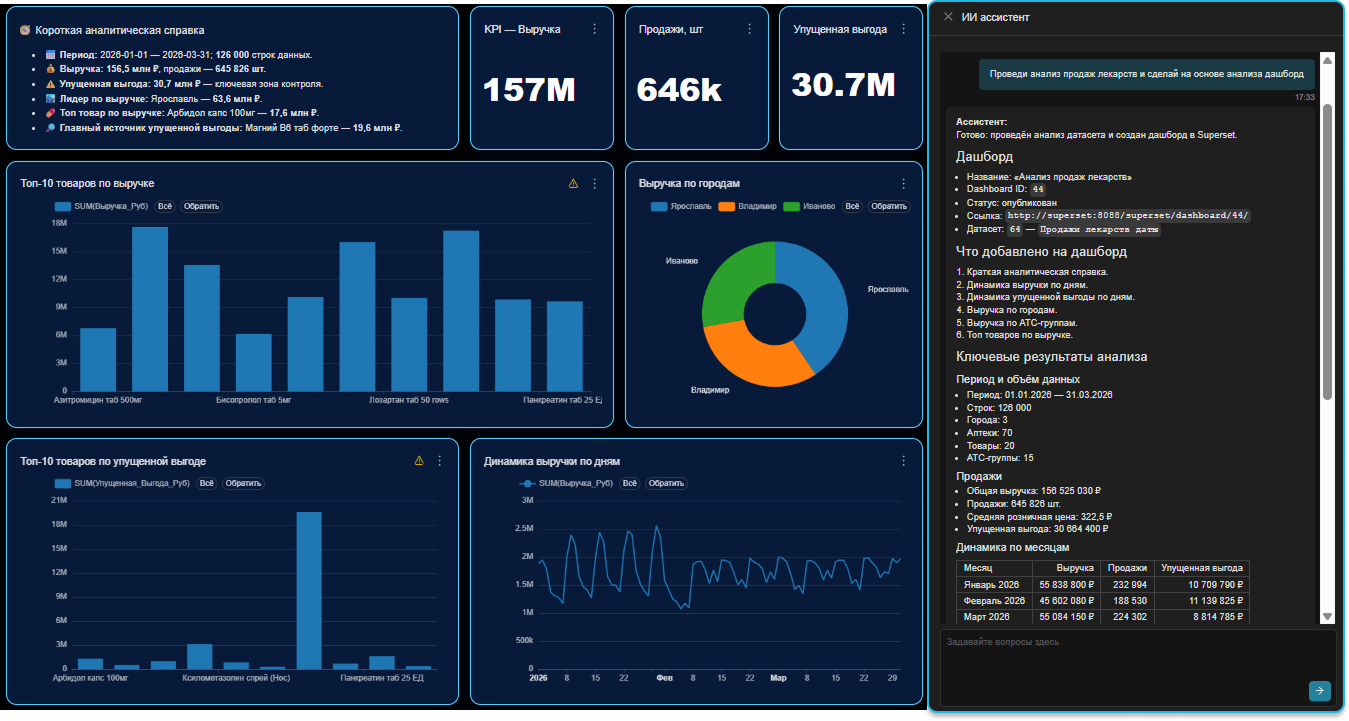Click the tallest bar in упущенная выгода chart

(x=309, y=590)
